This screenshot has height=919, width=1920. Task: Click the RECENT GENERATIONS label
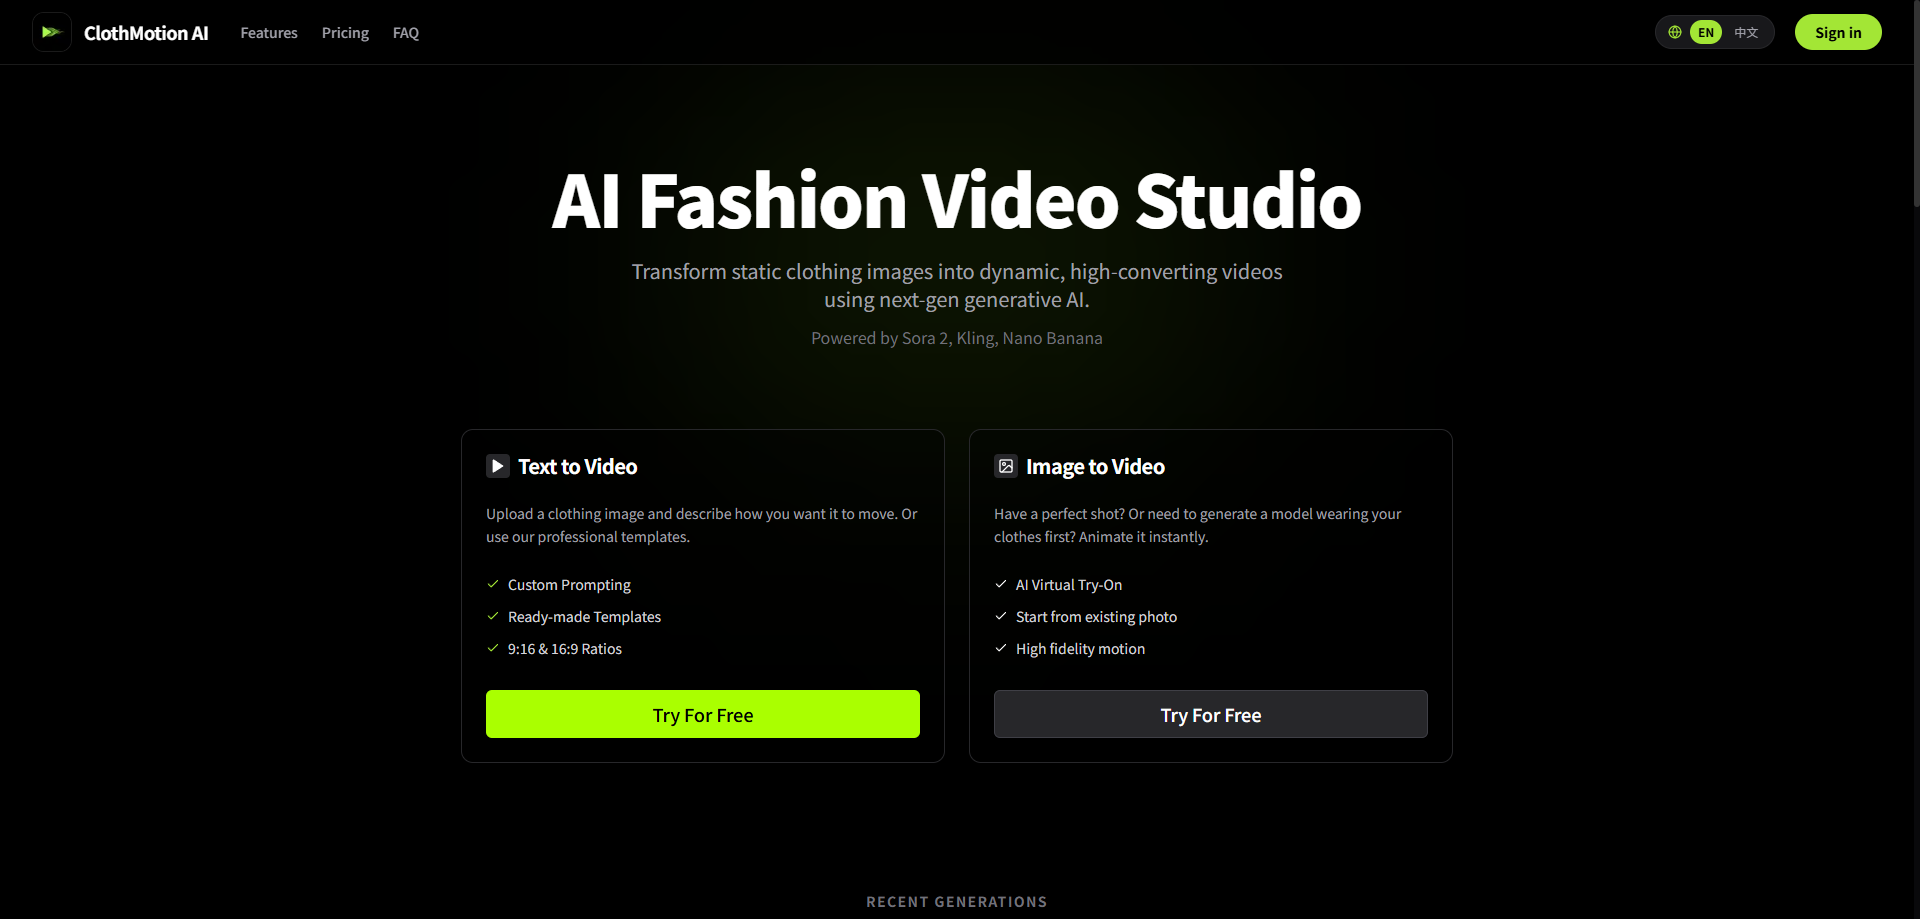(x=957, y=902)
